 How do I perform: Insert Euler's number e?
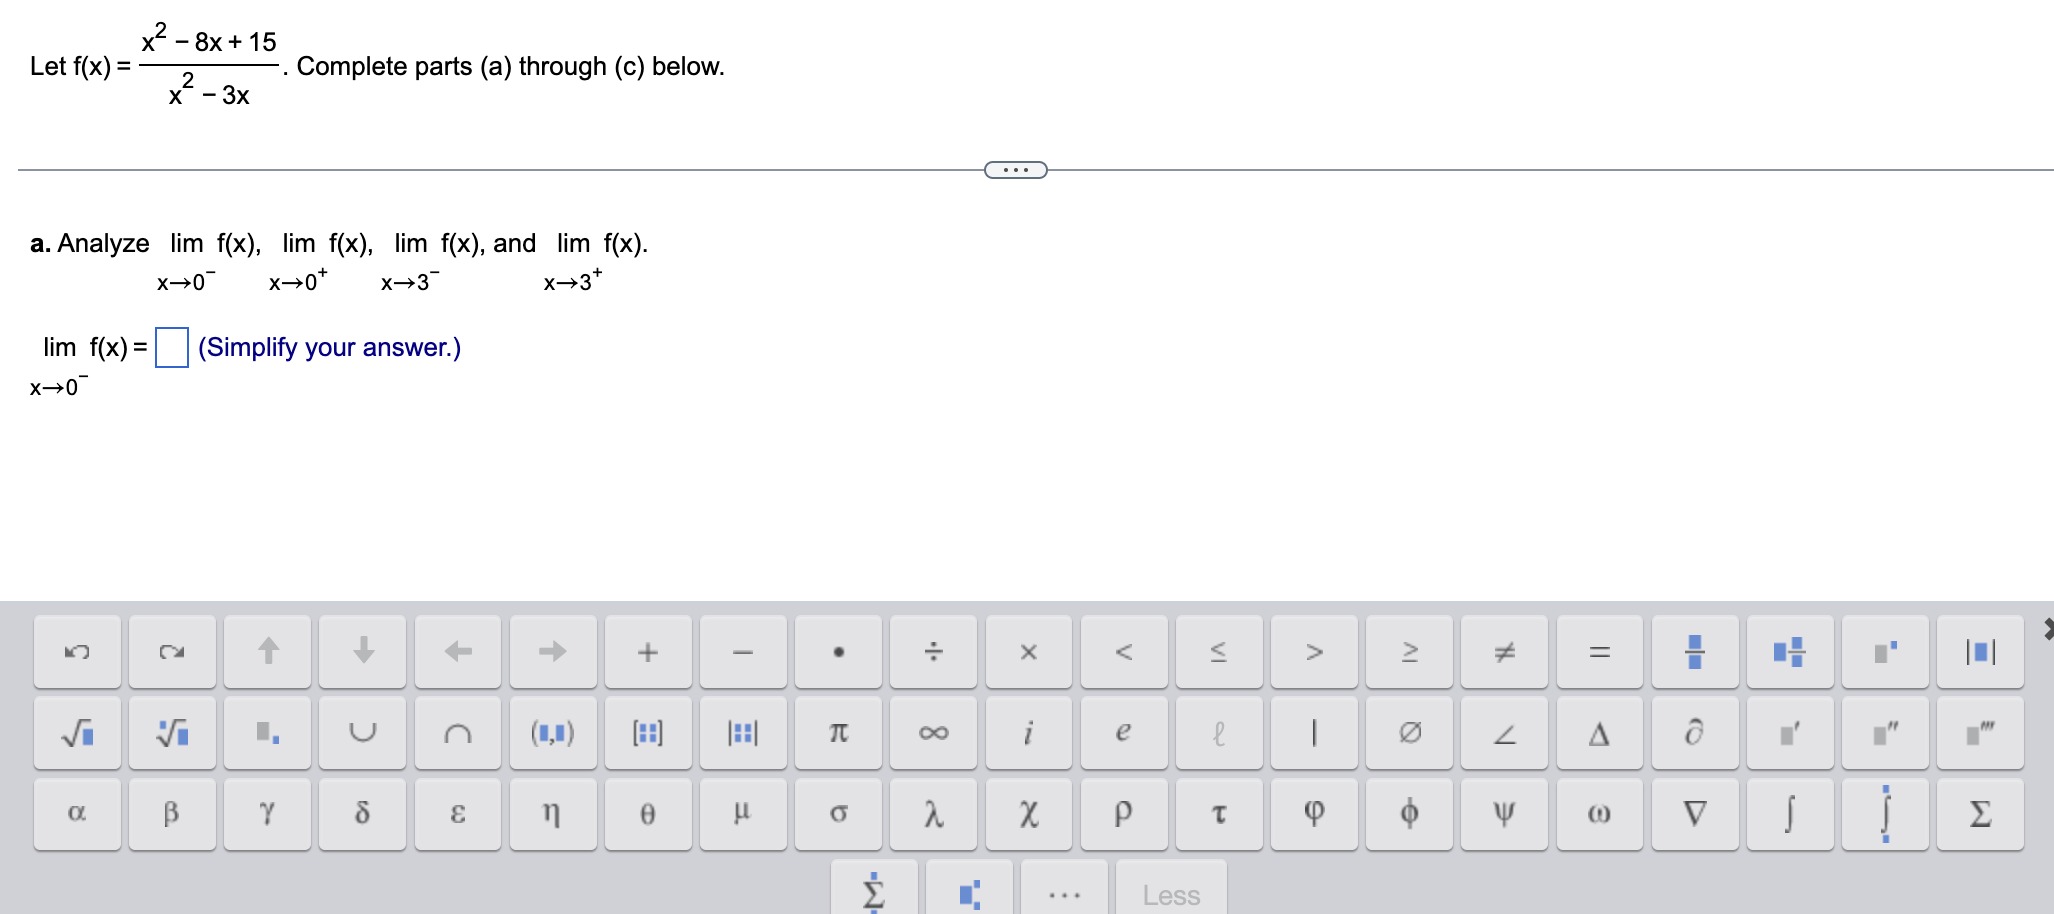tap(1124, 733)
